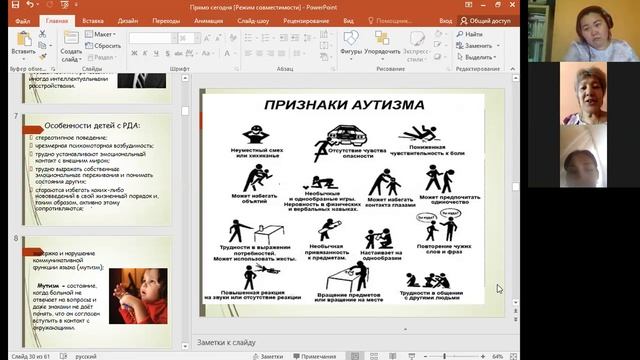This screenshot has height=360, width=640.
Task: Toggle Заметки notes pane in status bar
Action: (268, 356)
